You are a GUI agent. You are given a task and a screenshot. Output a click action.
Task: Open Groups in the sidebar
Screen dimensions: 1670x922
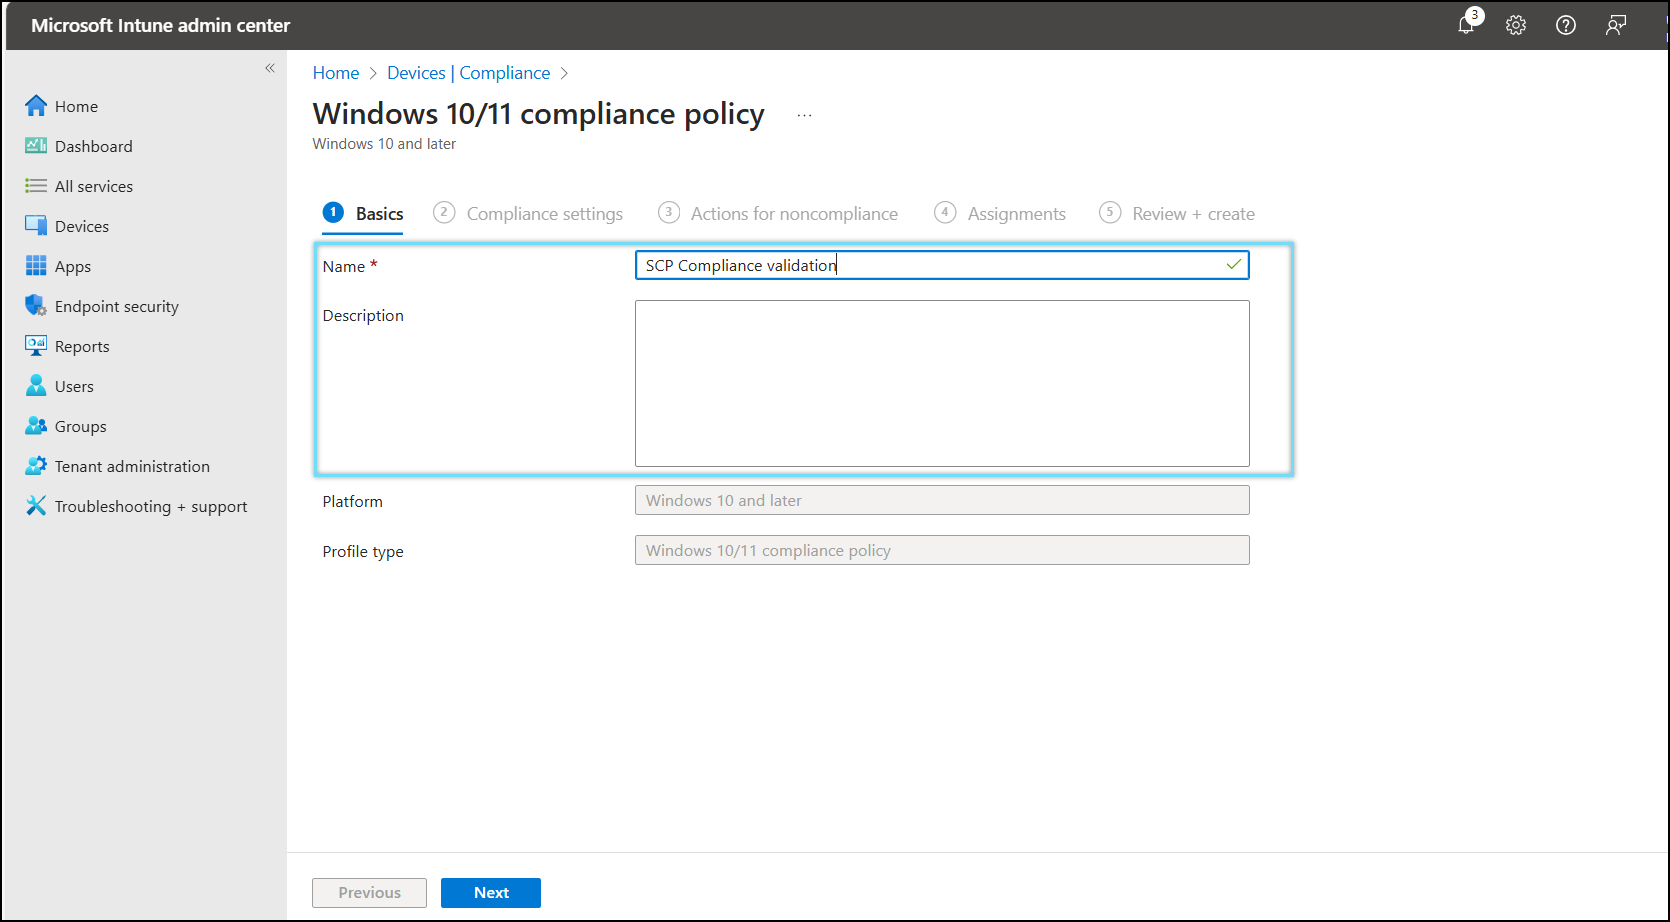pyautogui.click(x=80, y=426)
